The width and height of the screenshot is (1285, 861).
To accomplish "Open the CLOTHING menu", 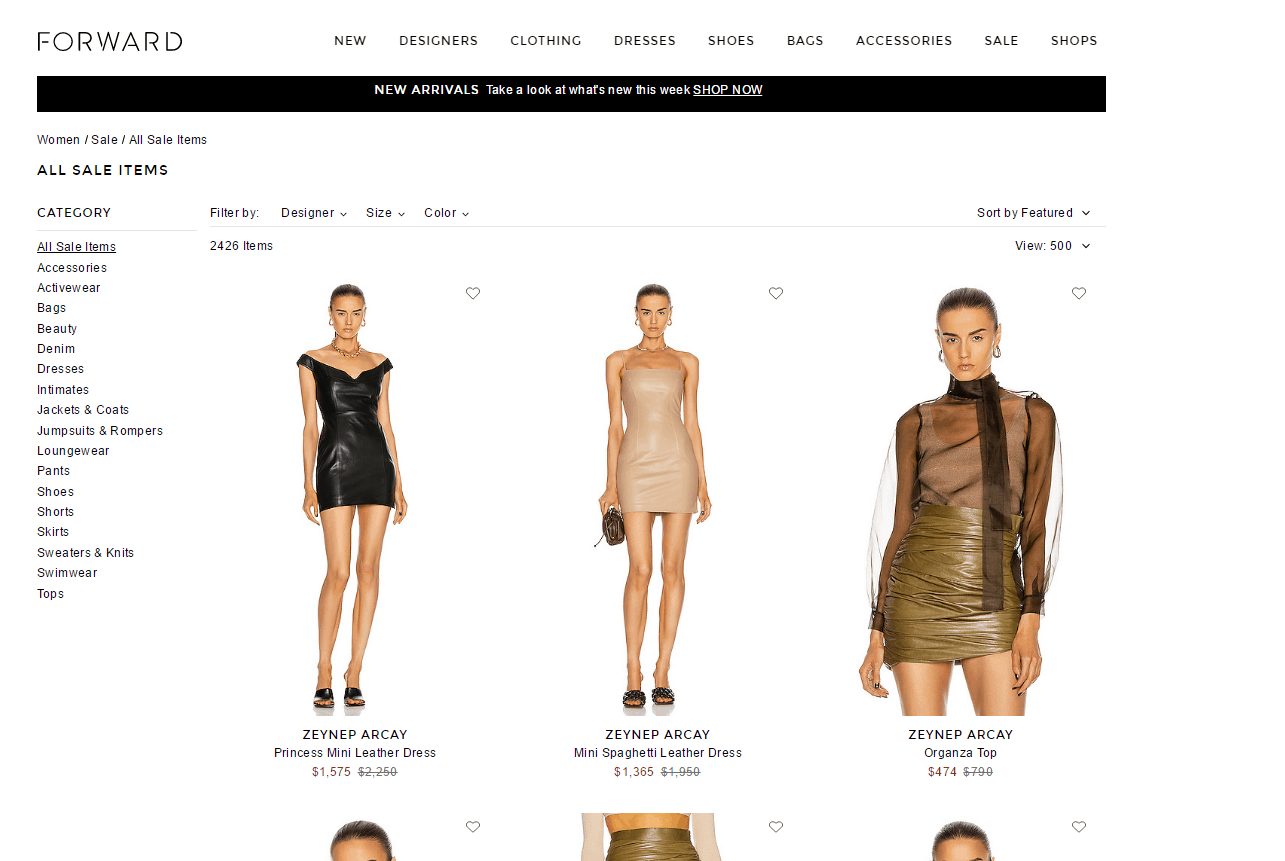I will [x=546, y=41].
